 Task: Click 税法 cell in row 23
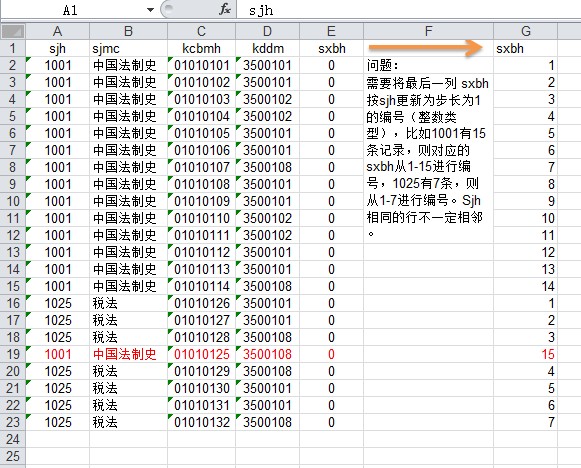128,422
